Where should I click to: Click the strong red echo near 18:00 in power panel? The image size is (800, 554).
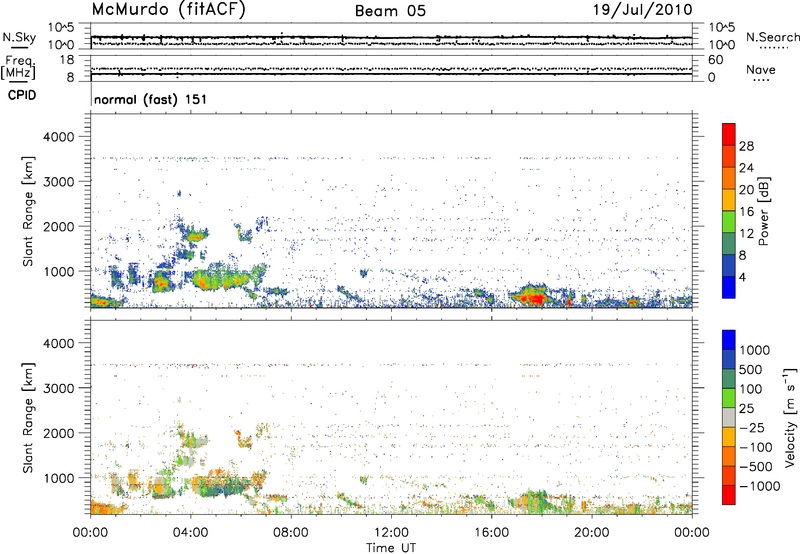(534, 297)
